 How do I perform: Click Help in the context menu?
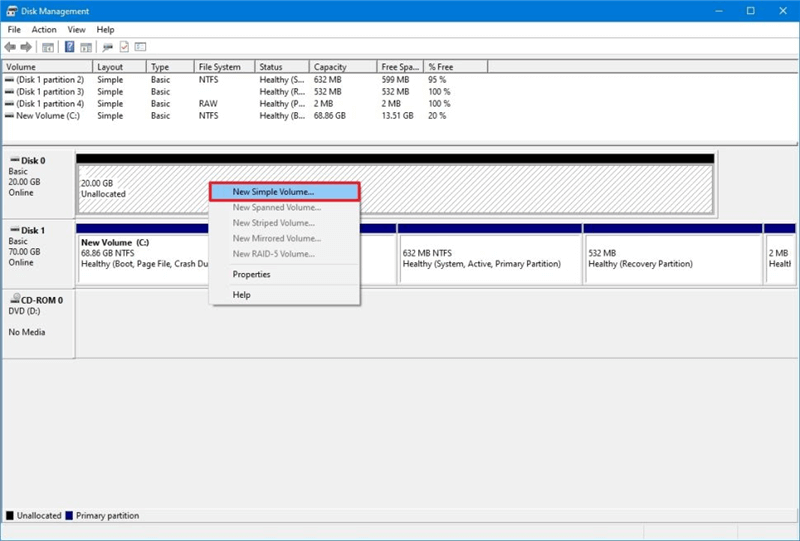coord(242,295)
